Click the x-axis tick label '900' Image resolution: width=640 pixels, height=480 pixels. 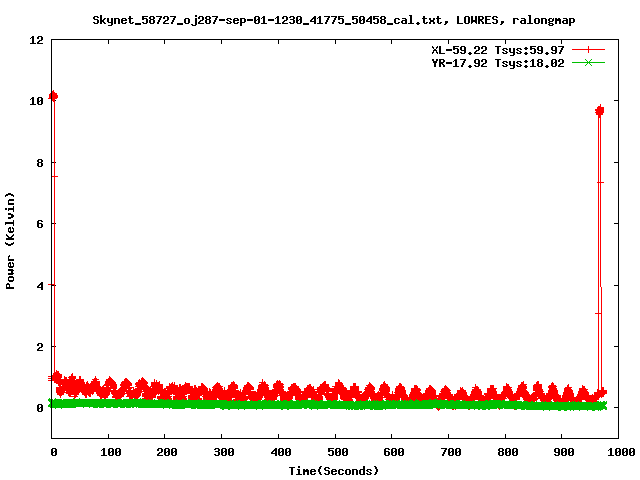564,452
